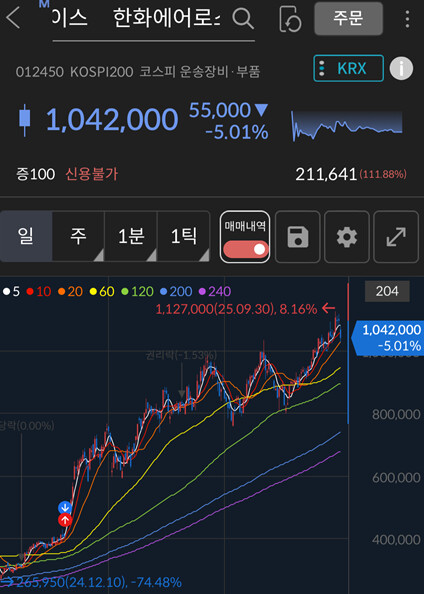Open the stock search magnifier
This screenshot has height=594, width=424.
(243, 18)
